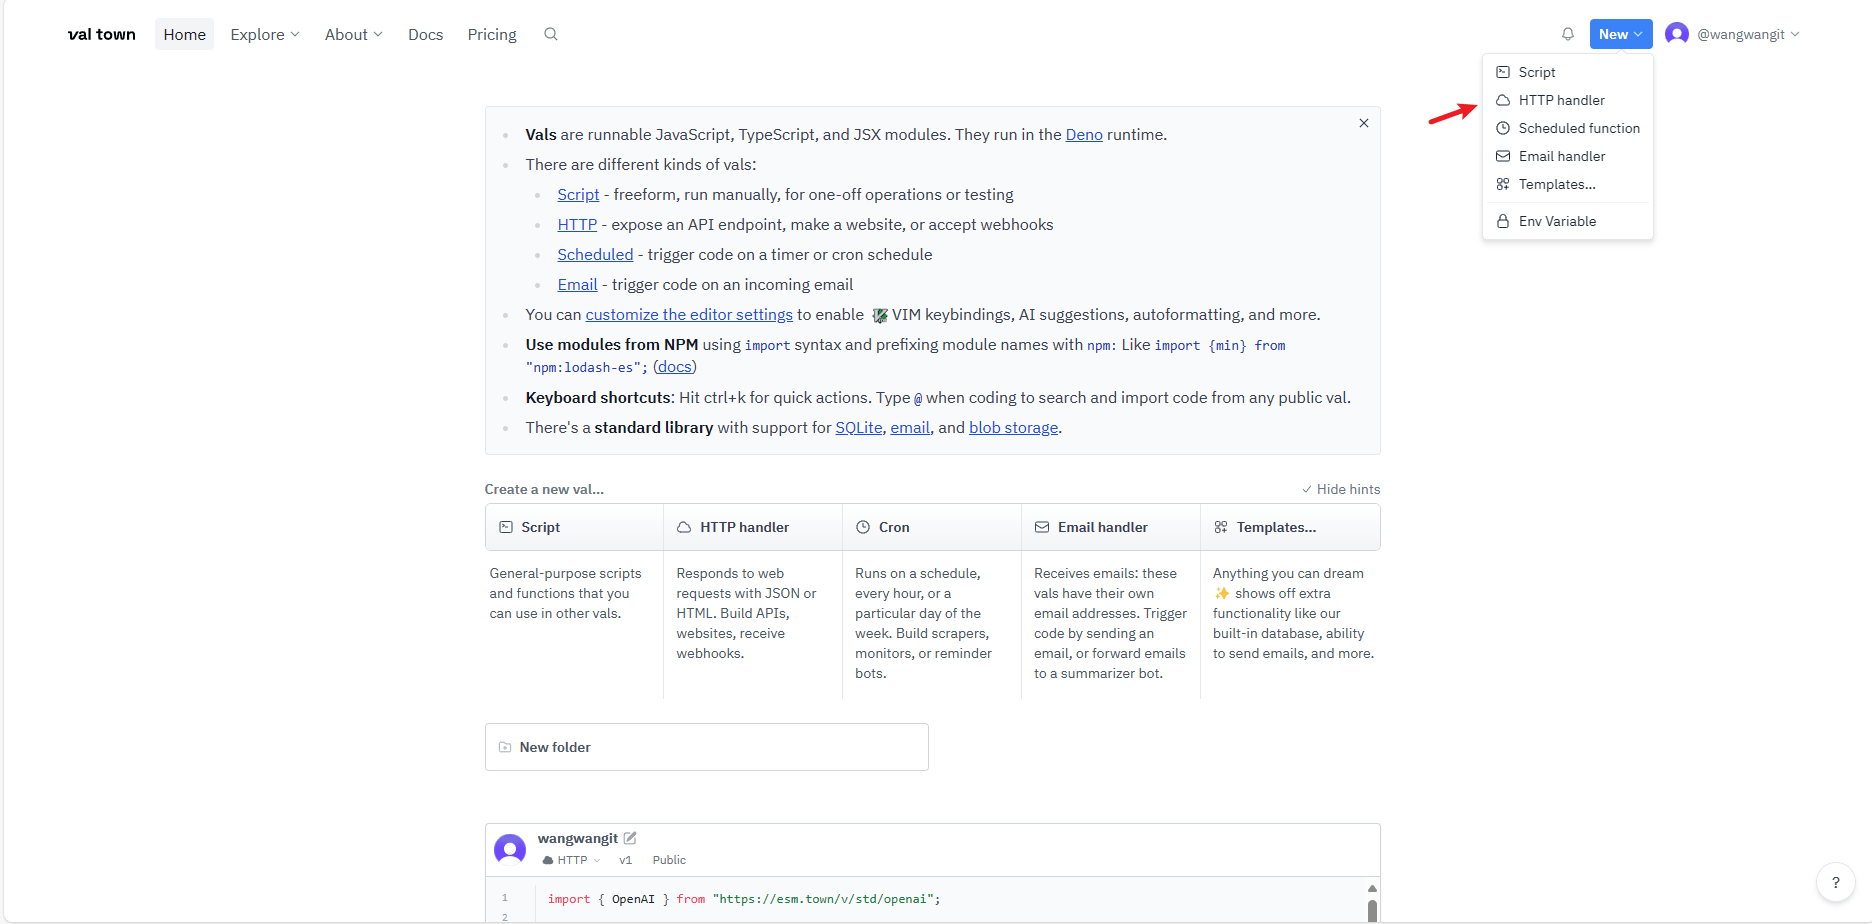Follow the Deno runtime link
This screenshot has width=1872, height=924.
(x=1084, y=134)
